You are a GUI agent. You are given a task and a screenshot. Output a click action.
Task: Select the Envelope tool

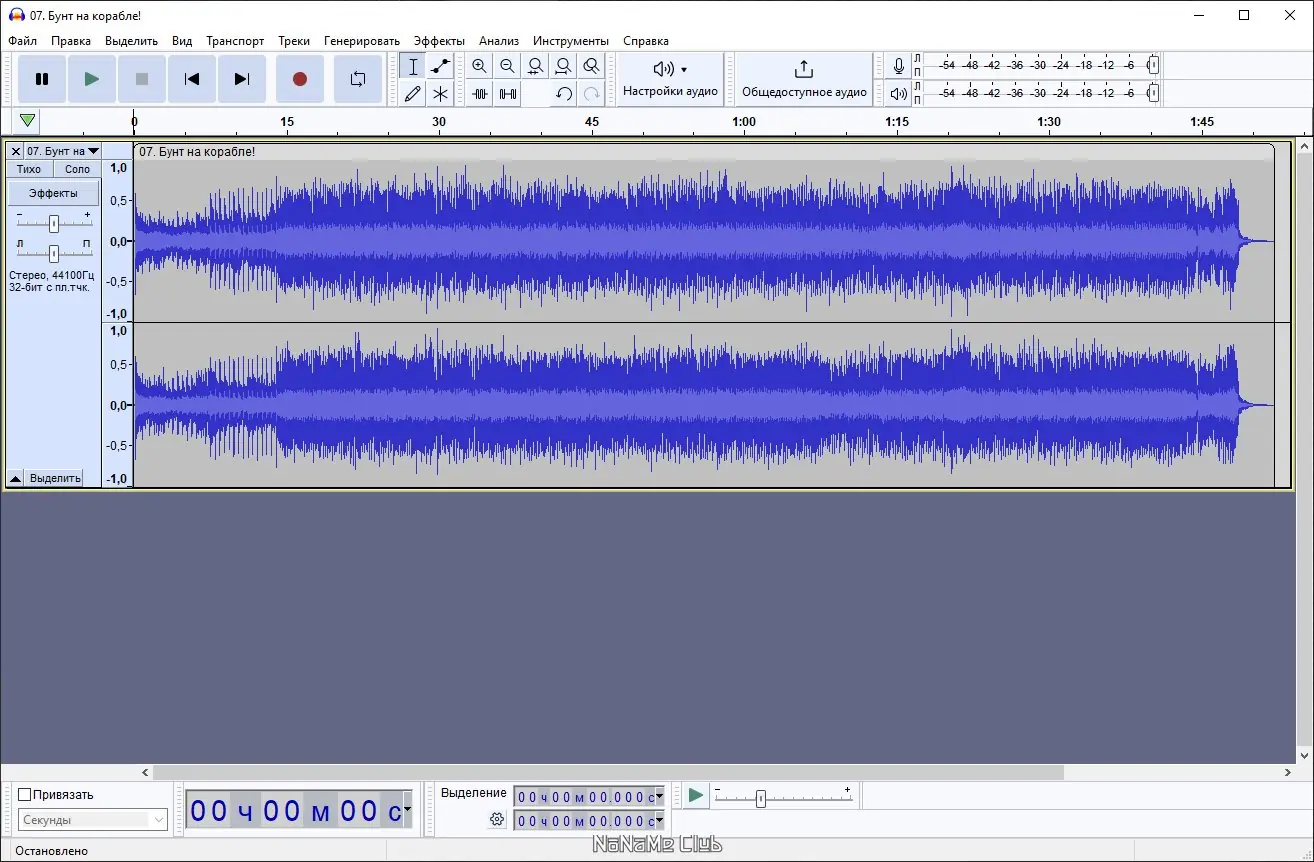440,67
